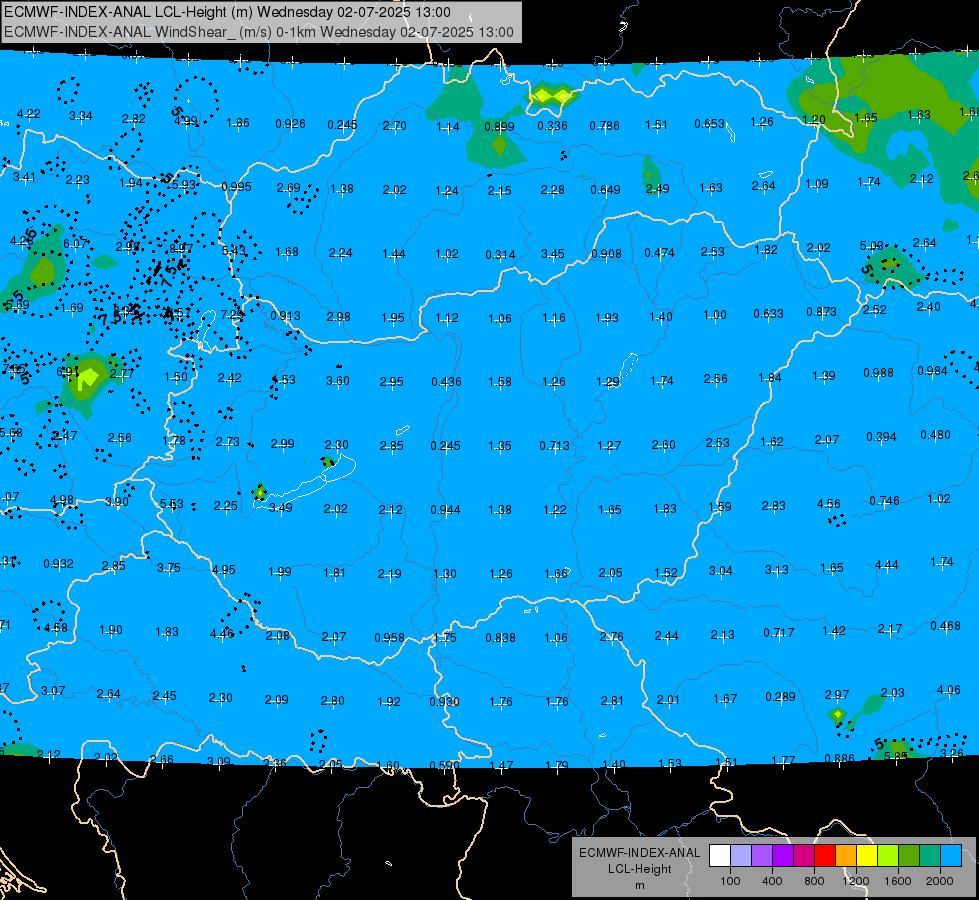Click wind shear value 0.932
The image size is (979, 900).
(59, 563)
